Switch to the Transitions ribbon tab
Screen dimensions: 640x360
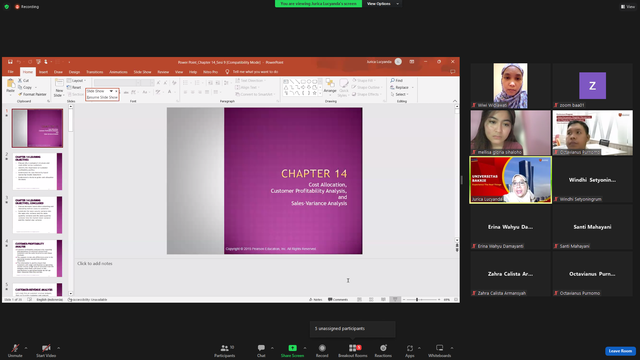coord(95,72)
